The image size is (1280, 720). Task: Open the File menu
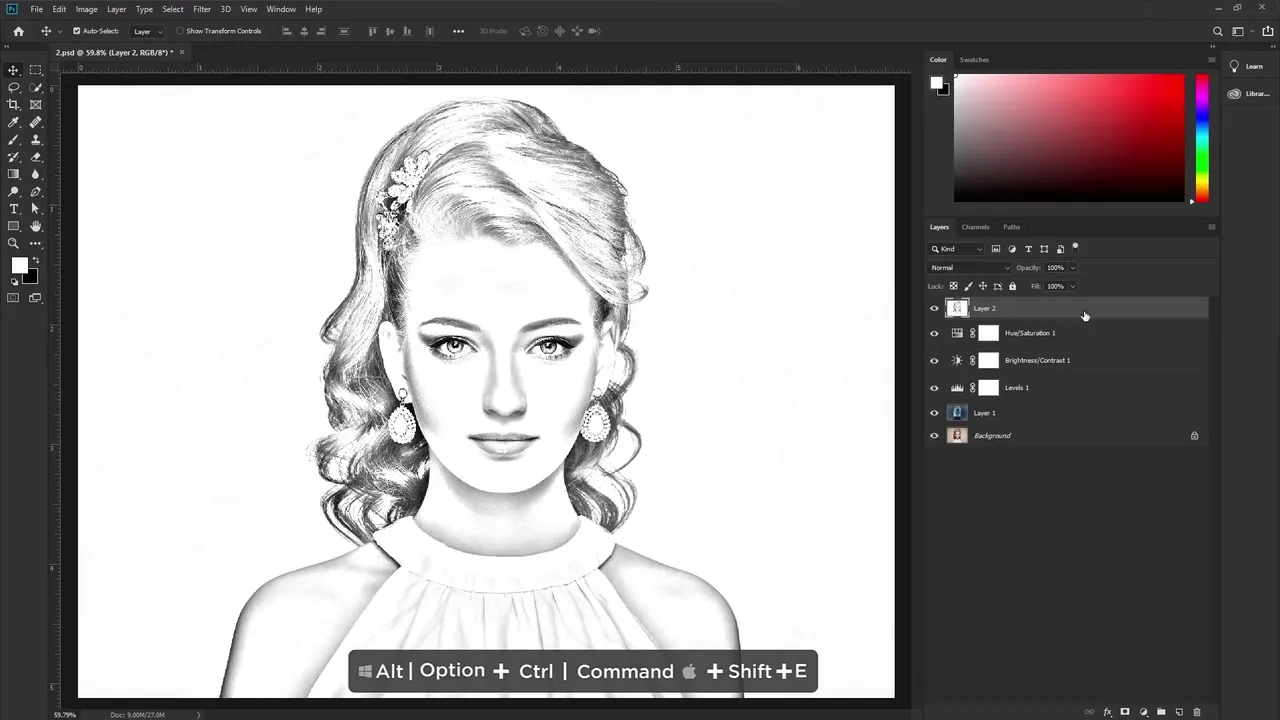[x=36, y=9]
